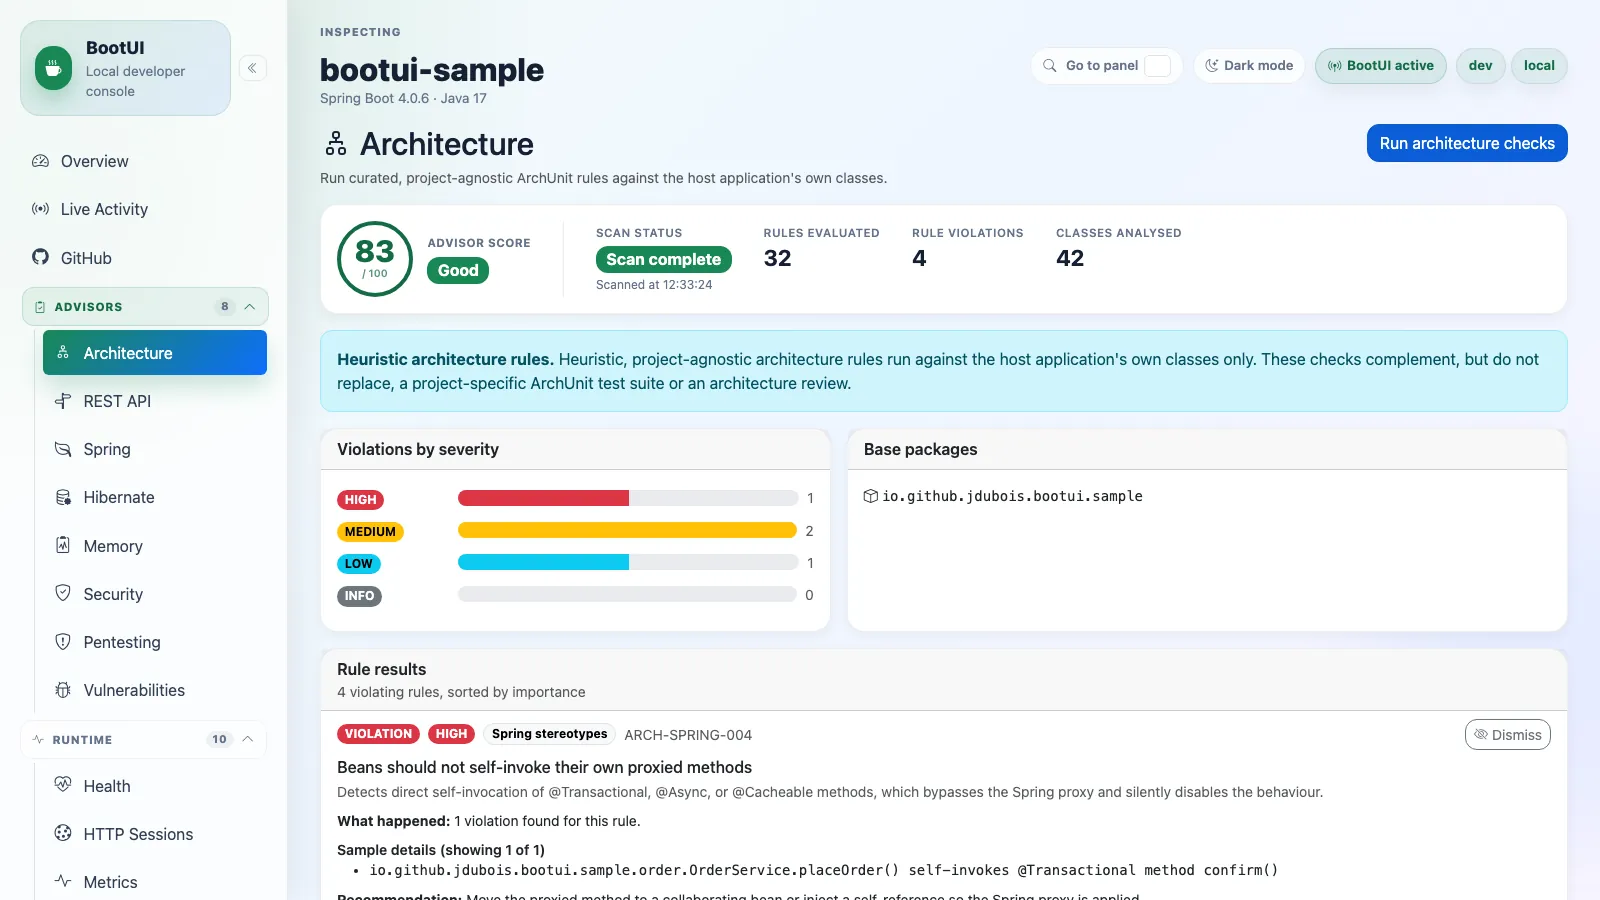Viewport: 1600px width, 900px height.
Task: Click the MEDIUM severity label
Action: [x=370, y=532]
